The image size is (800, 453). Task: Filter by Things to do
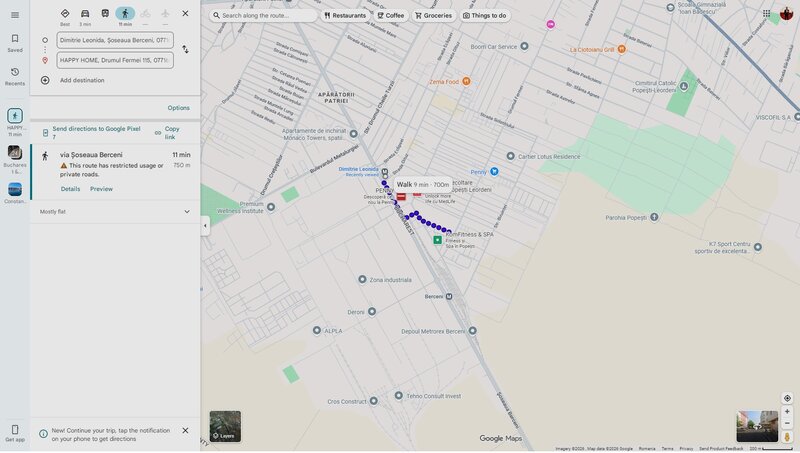pos(485,15)
